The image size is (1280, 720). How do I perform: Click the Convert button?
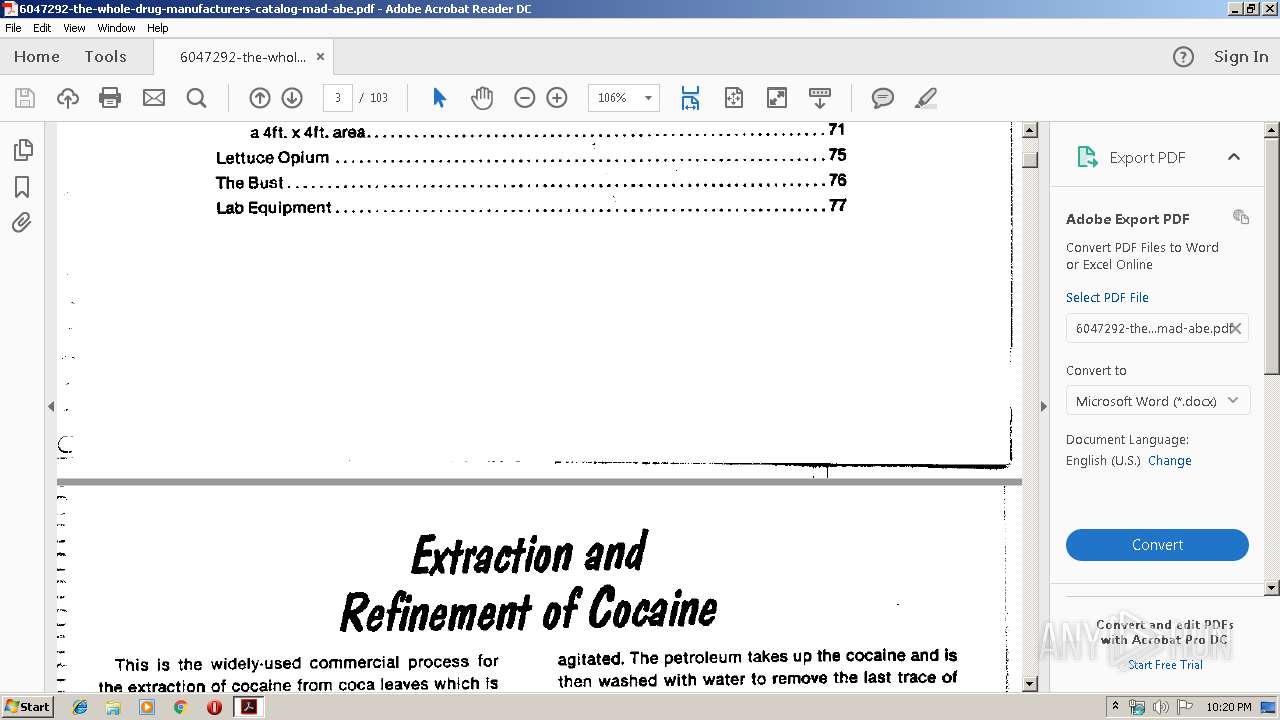pos(1157,545)
